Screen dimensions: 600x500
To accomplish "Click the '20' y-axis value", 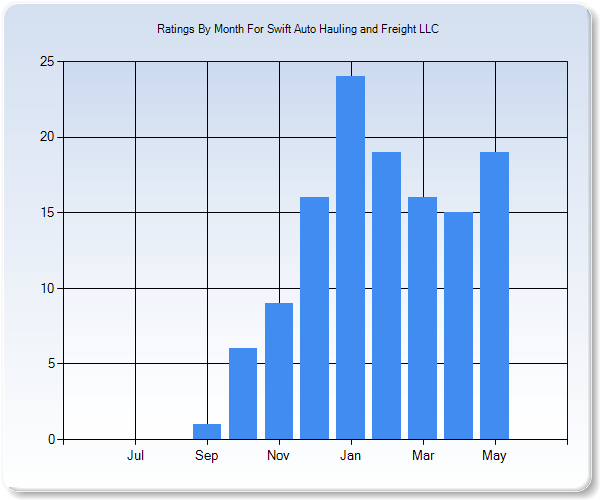I will (x=47, y=137).
